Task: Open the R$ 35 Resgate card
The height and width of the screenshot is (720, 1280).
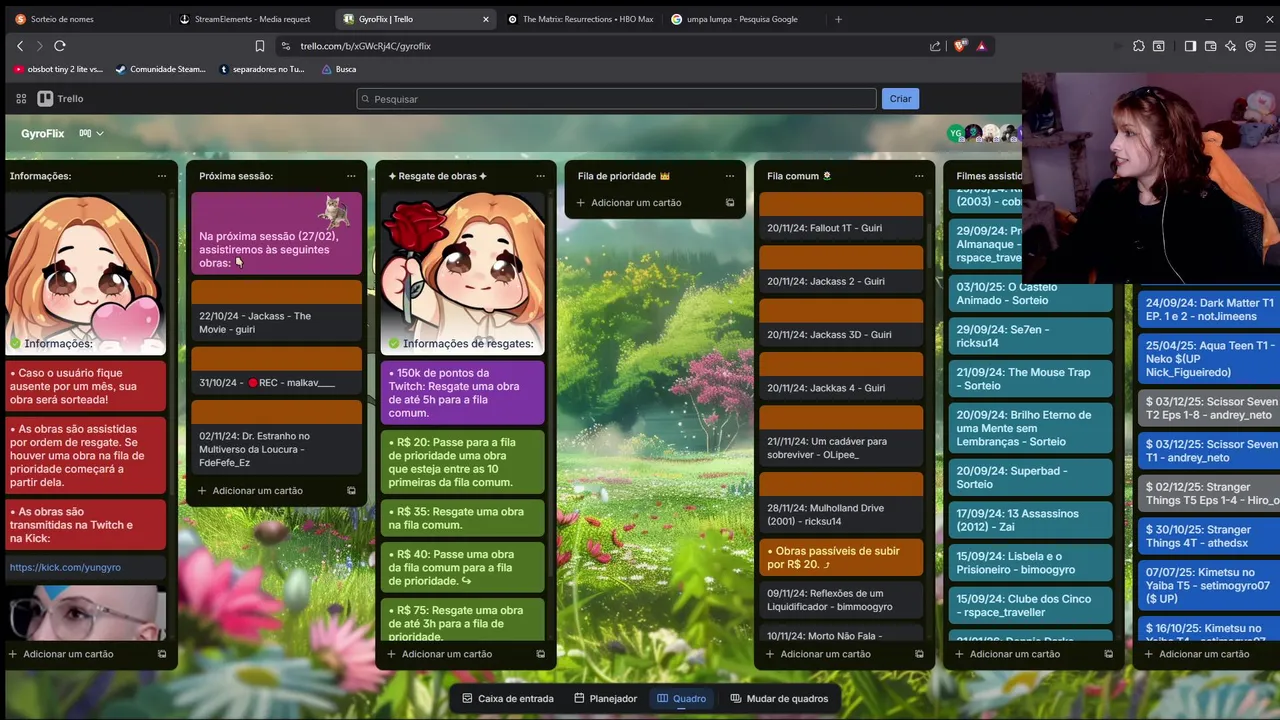Action: point(462,518)
